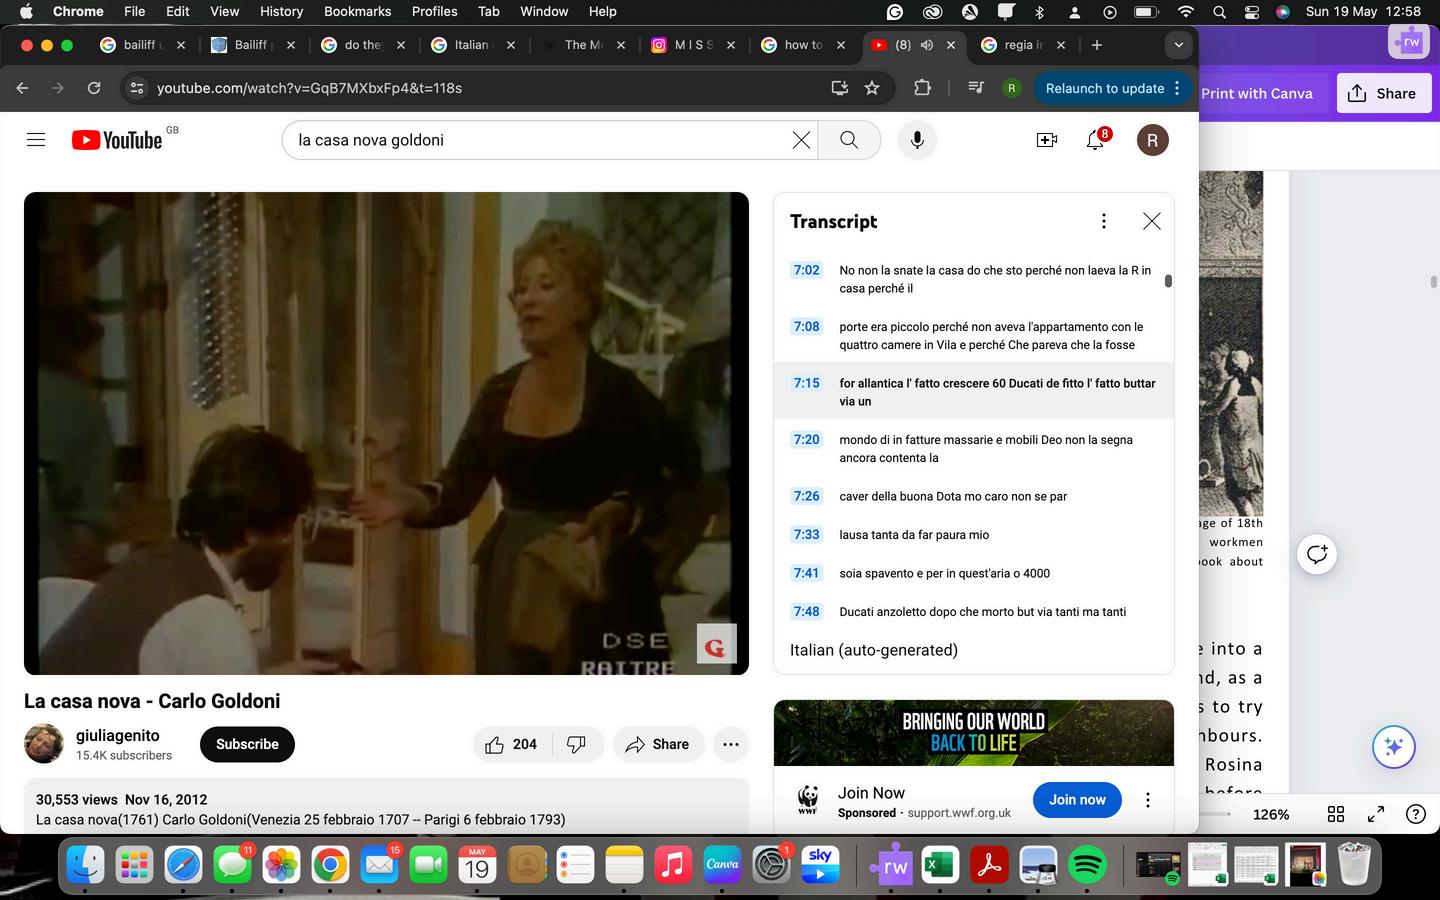Click the Chrome address bar URL

pos(309,88)
